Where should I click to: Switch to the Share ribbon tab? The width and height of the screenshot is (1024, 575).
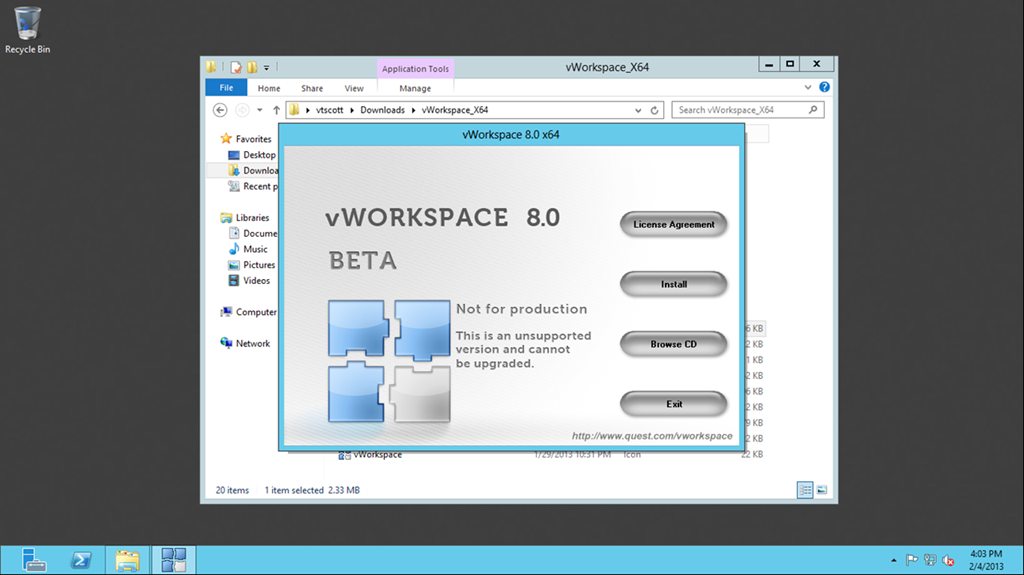(x=312, y=88)
